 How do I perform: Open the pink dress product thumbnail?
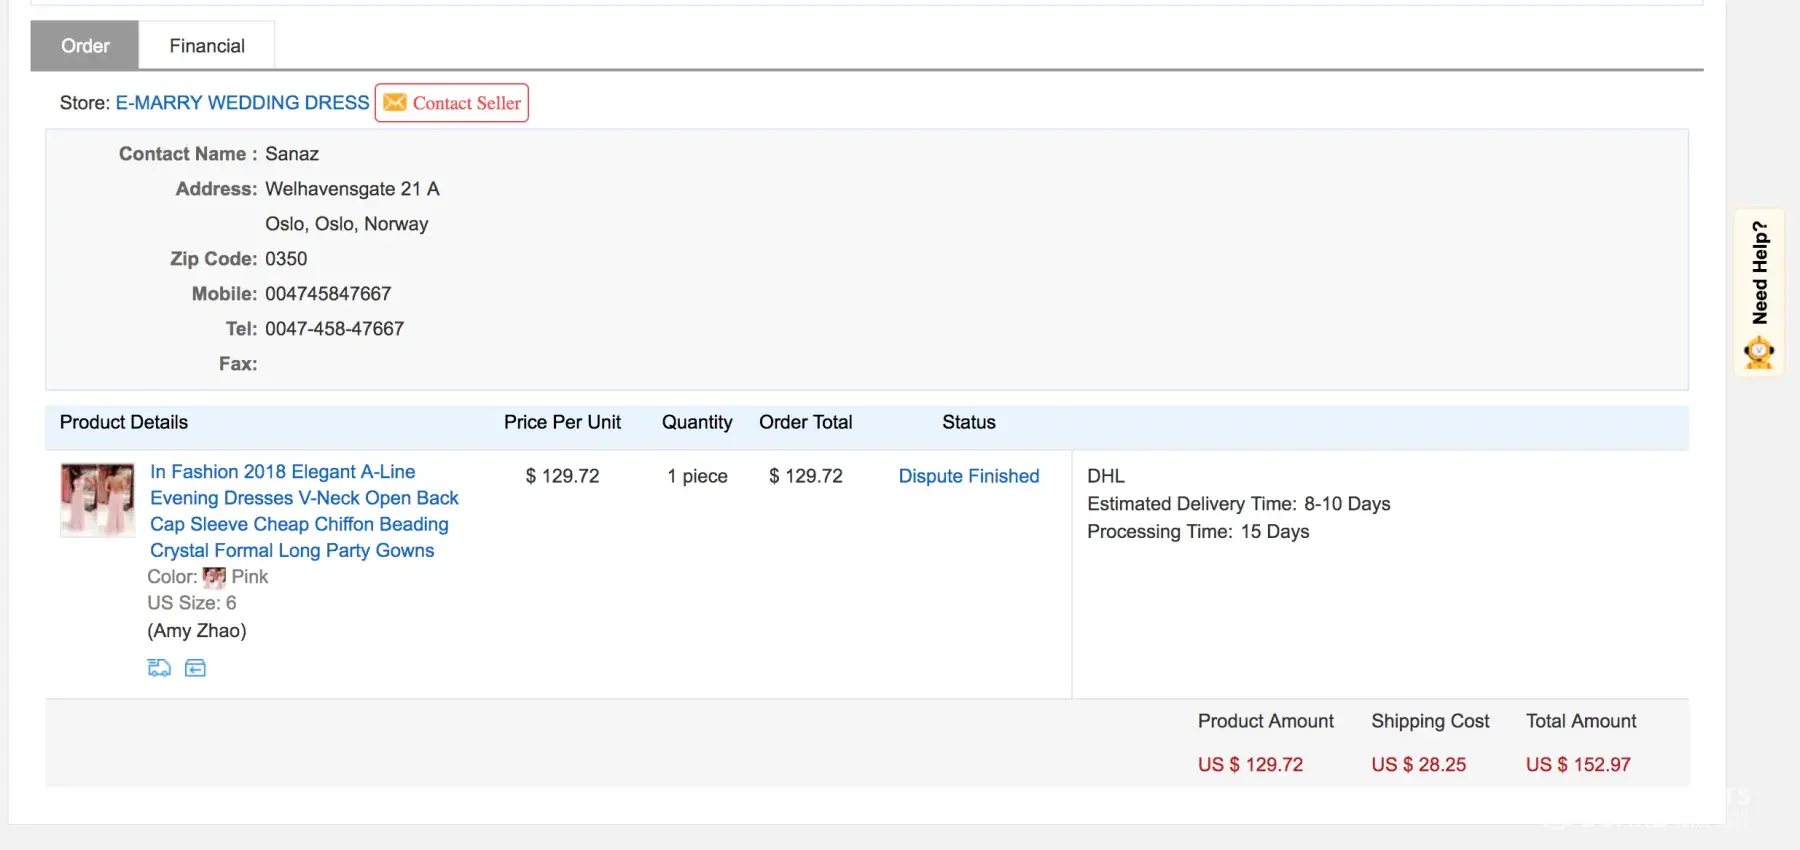[97, 499]
